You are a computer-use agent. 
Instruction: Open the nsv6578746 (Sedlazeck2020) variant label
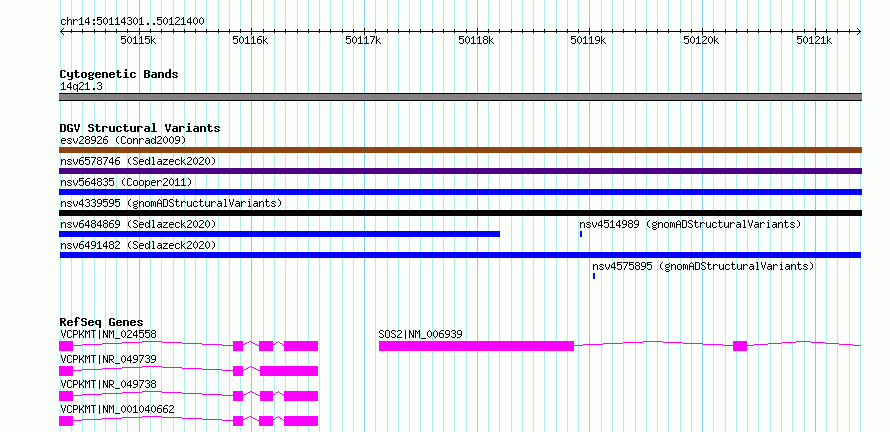click(138, 161)
